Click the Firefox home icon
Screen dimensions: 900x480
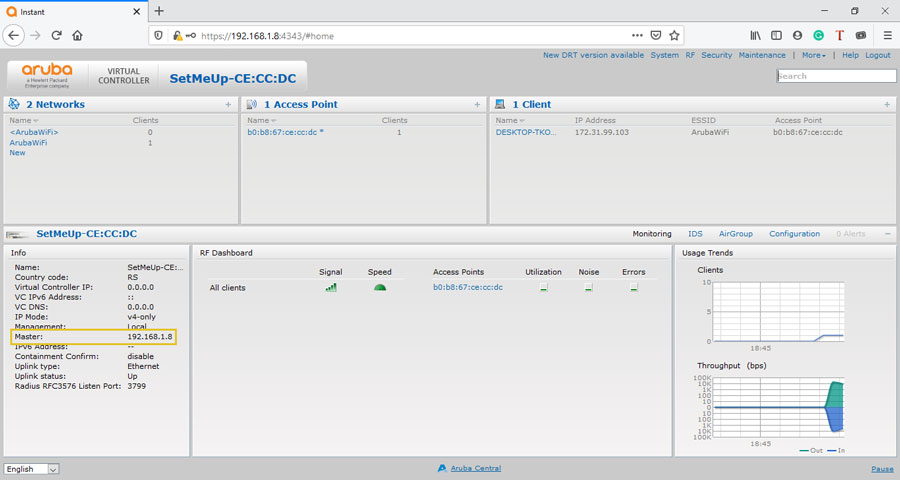(x=77, y=35)
